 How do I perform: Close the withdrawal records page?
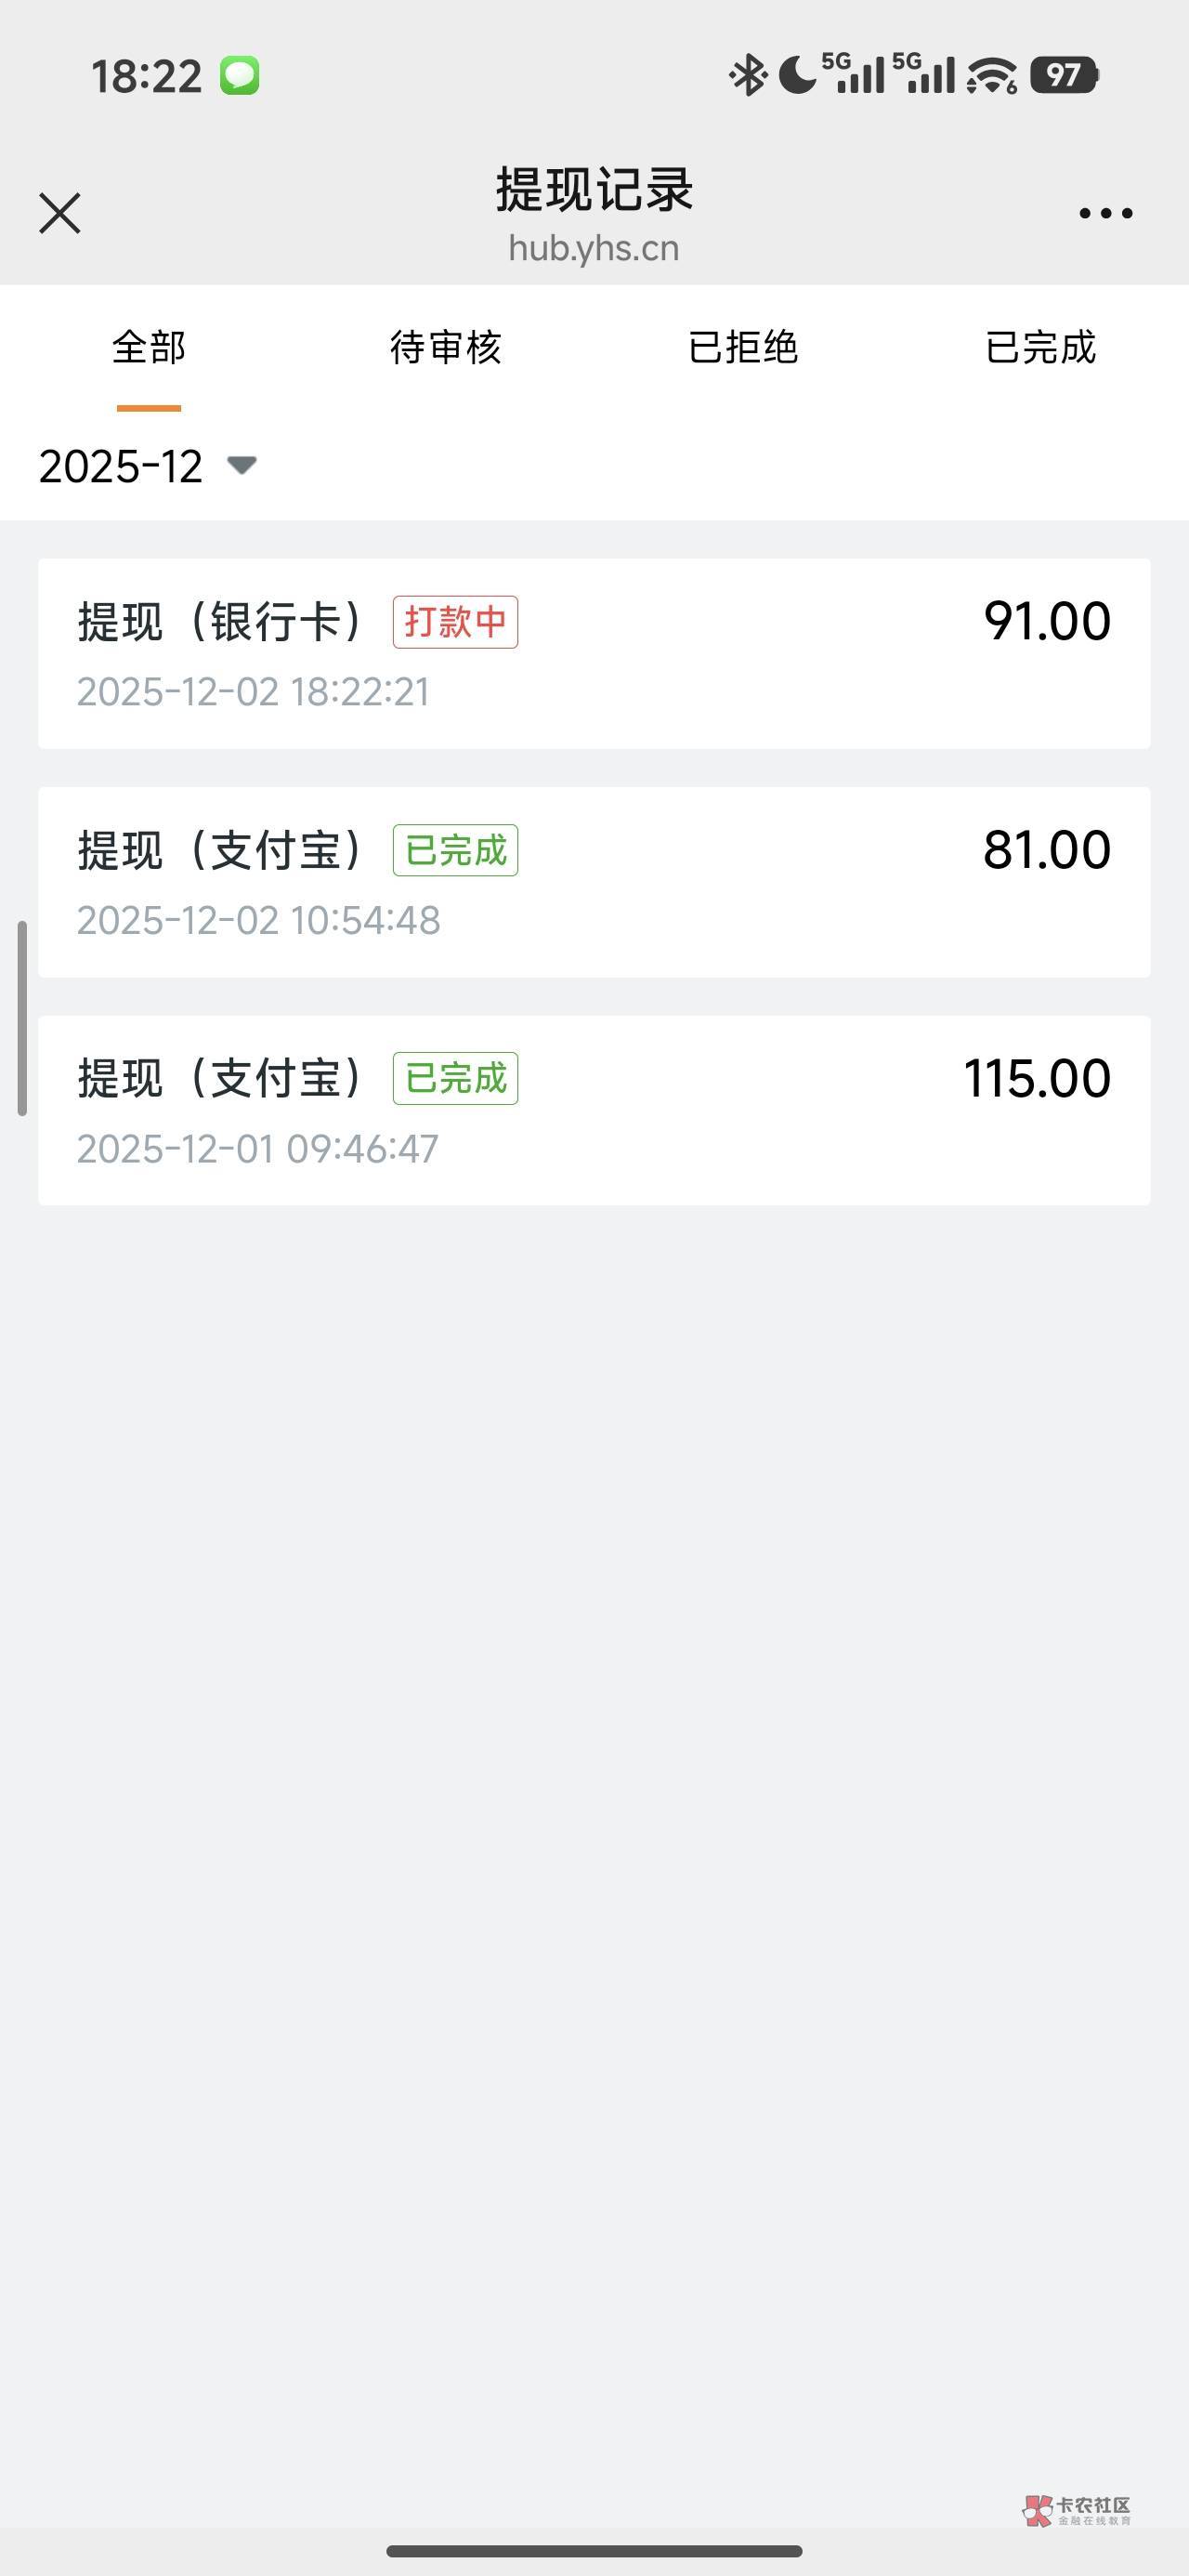pos(60,213)
